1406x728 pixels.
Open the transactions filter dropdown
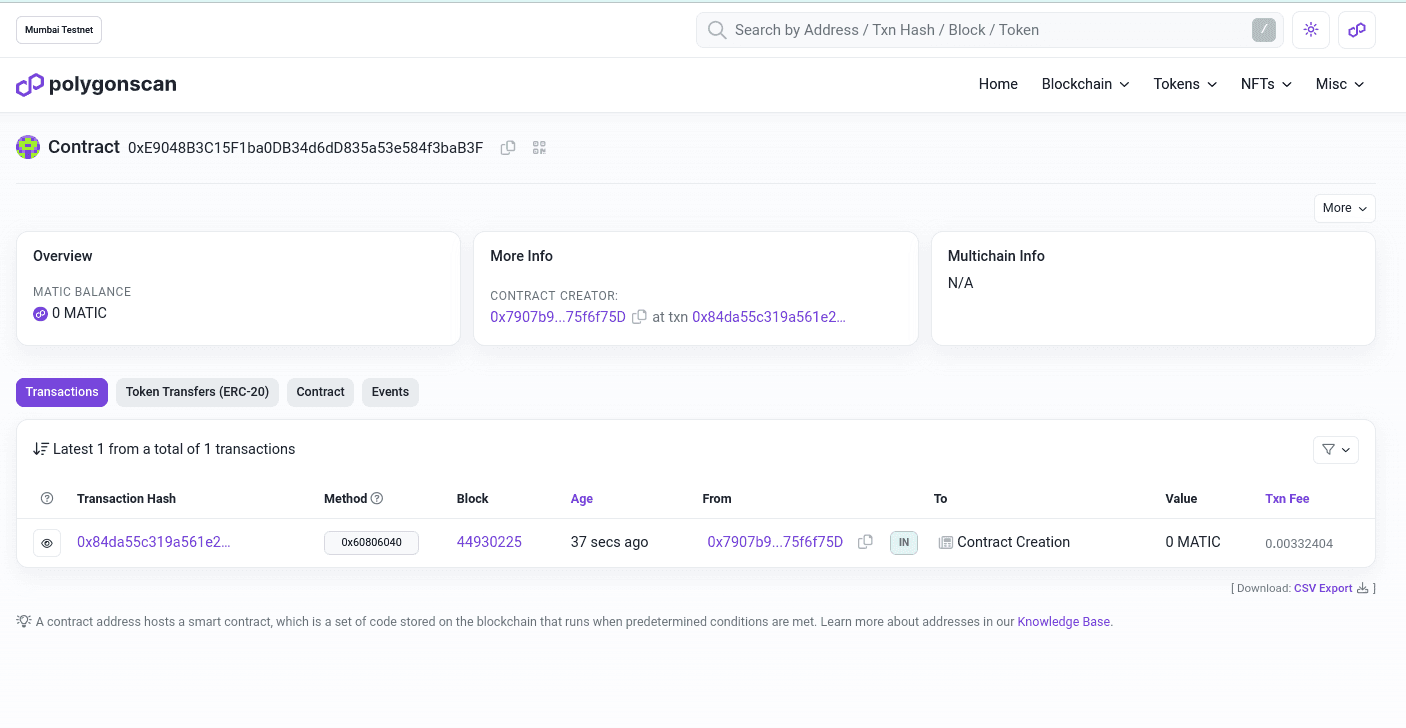pyautogui.click(x=1335, y=450)
